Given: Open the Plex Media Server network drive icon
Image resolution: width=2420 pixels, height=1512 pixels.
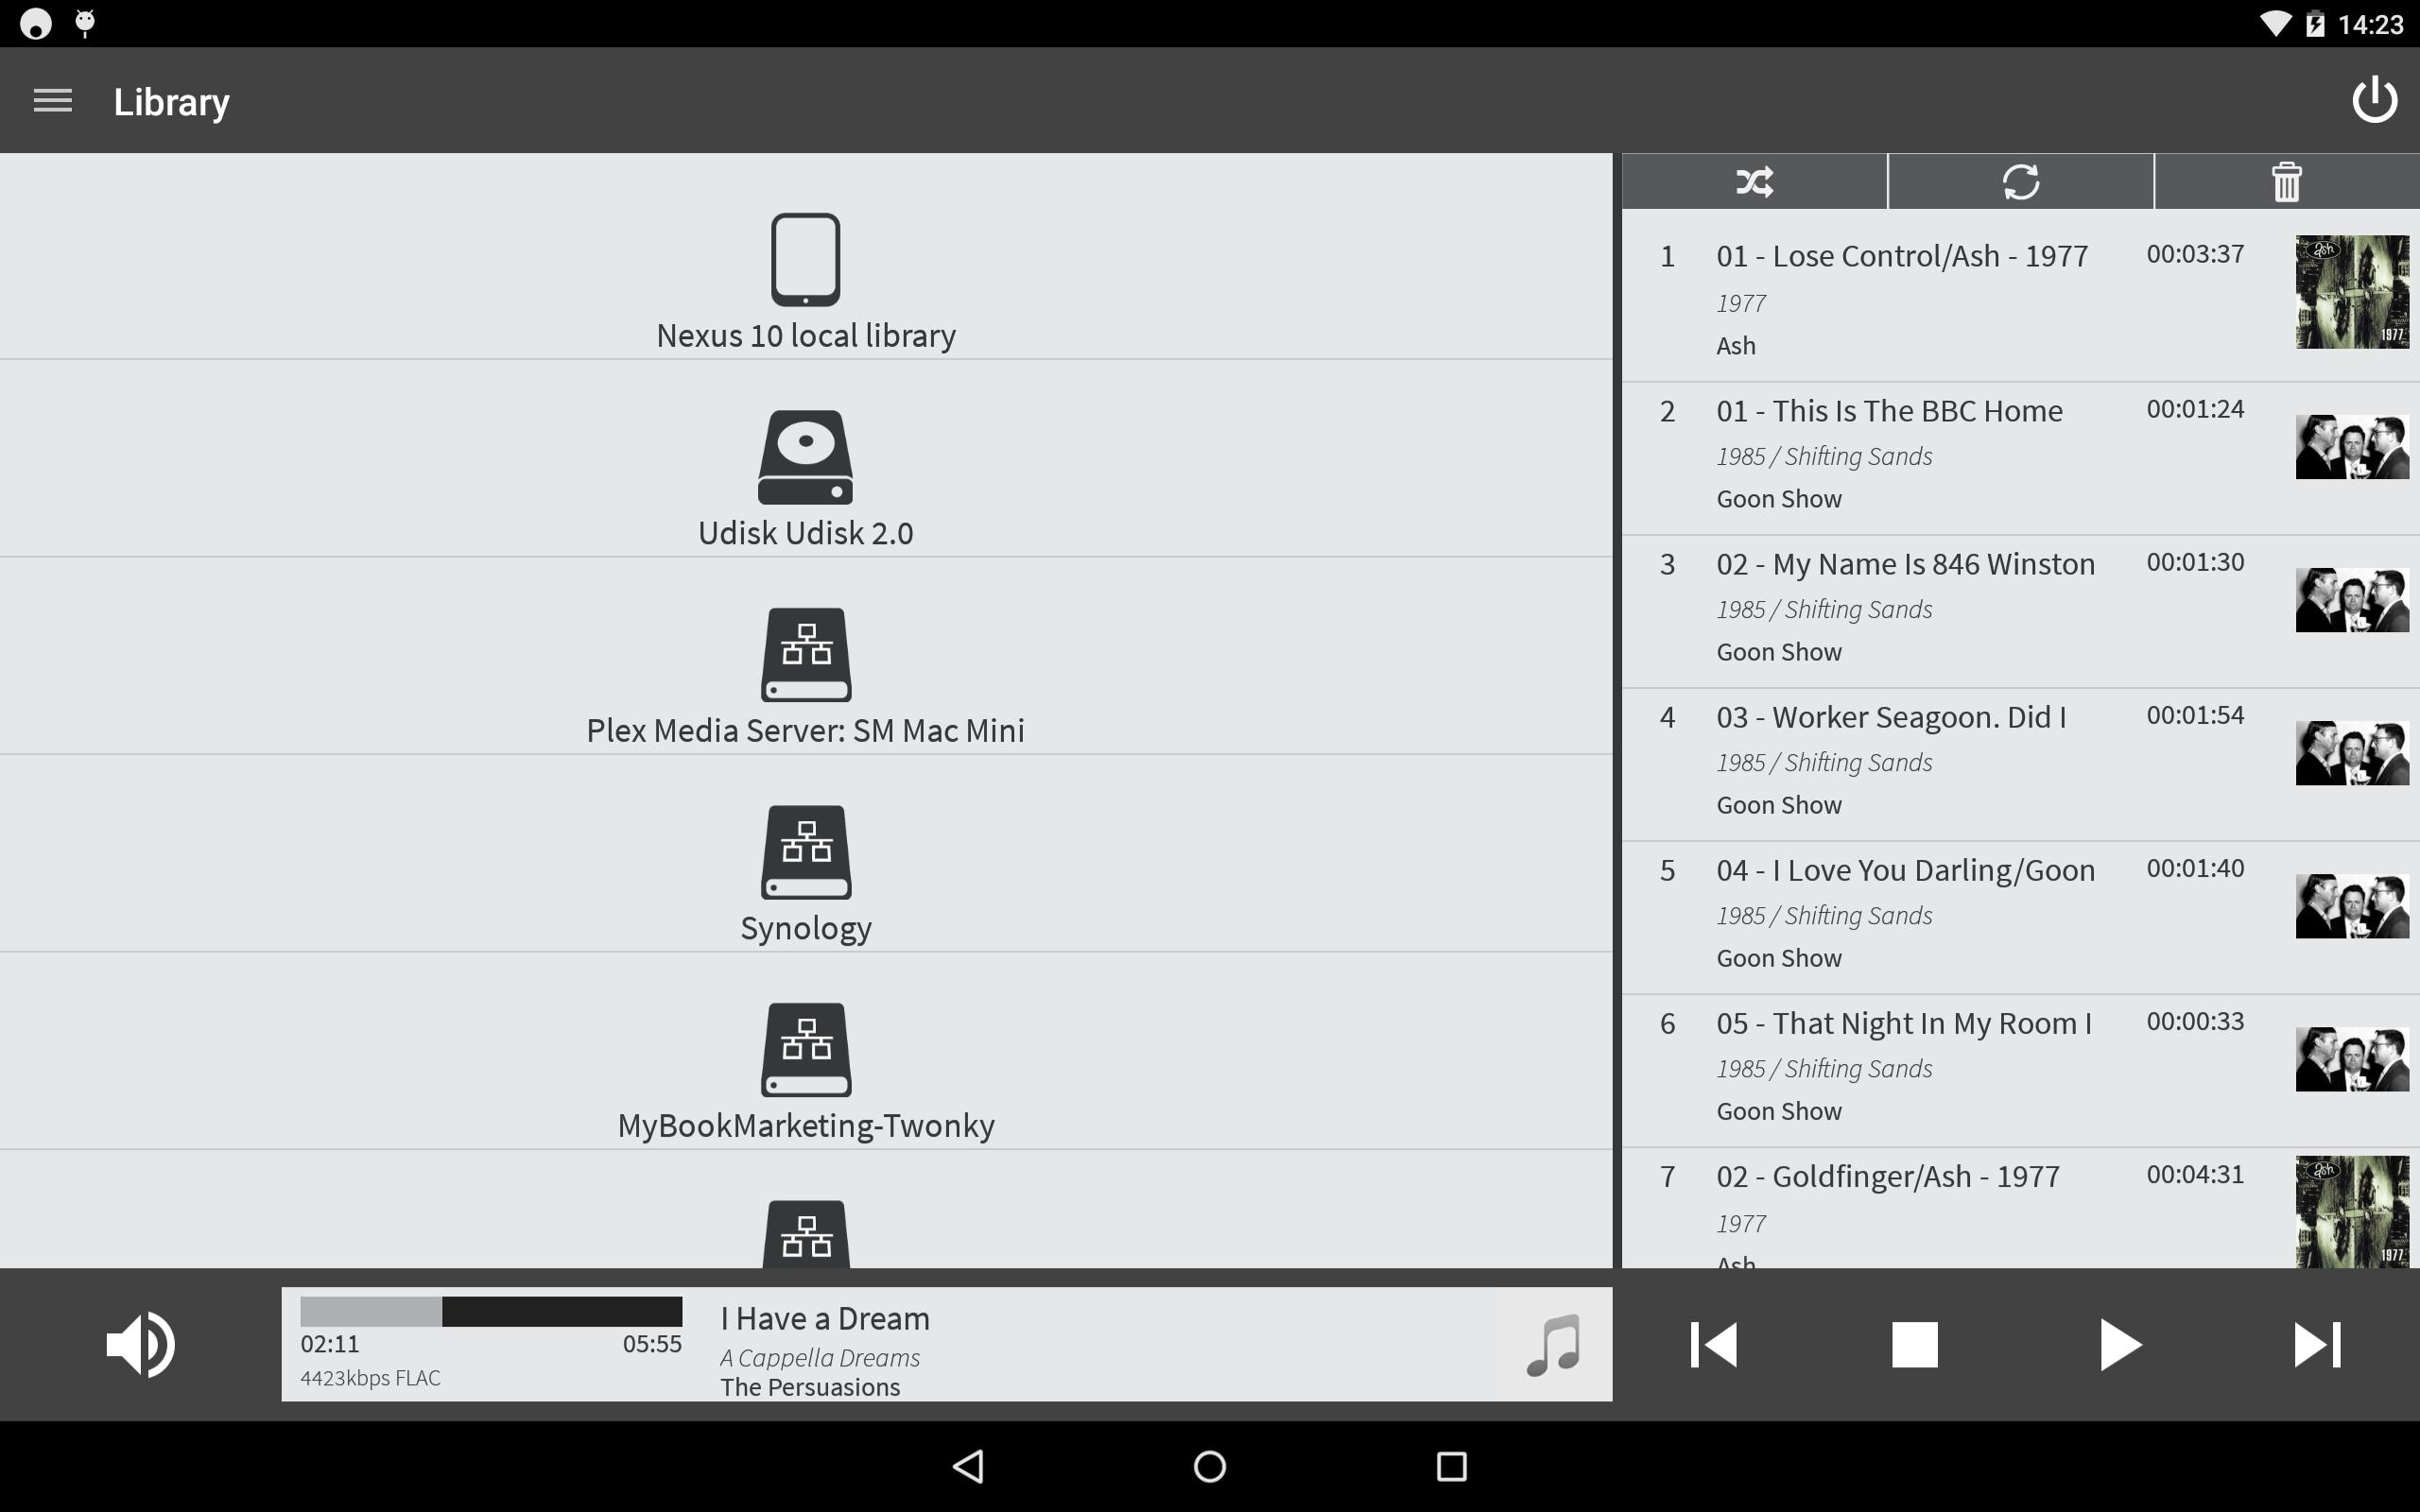Looking at the screenshot, I should (x=805, y=655).
